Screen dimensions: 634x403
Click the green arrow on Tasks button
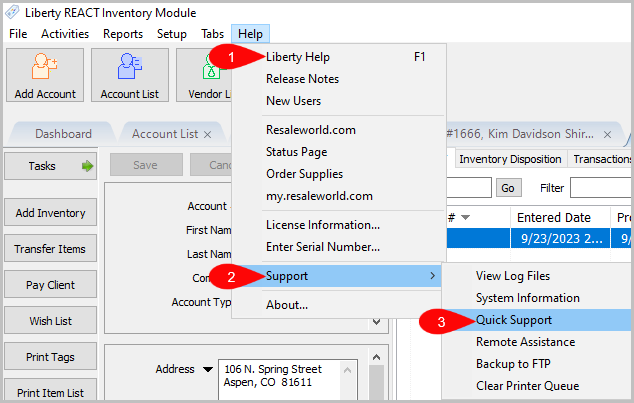[87, 166]
